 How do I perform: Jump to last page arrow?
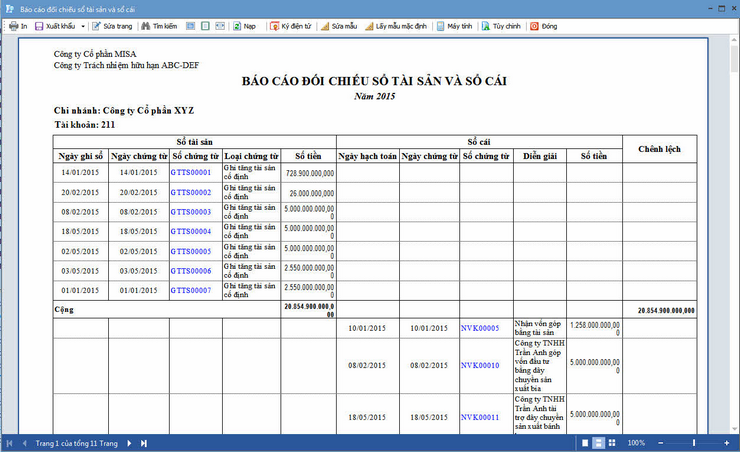(x=143, y=443)
